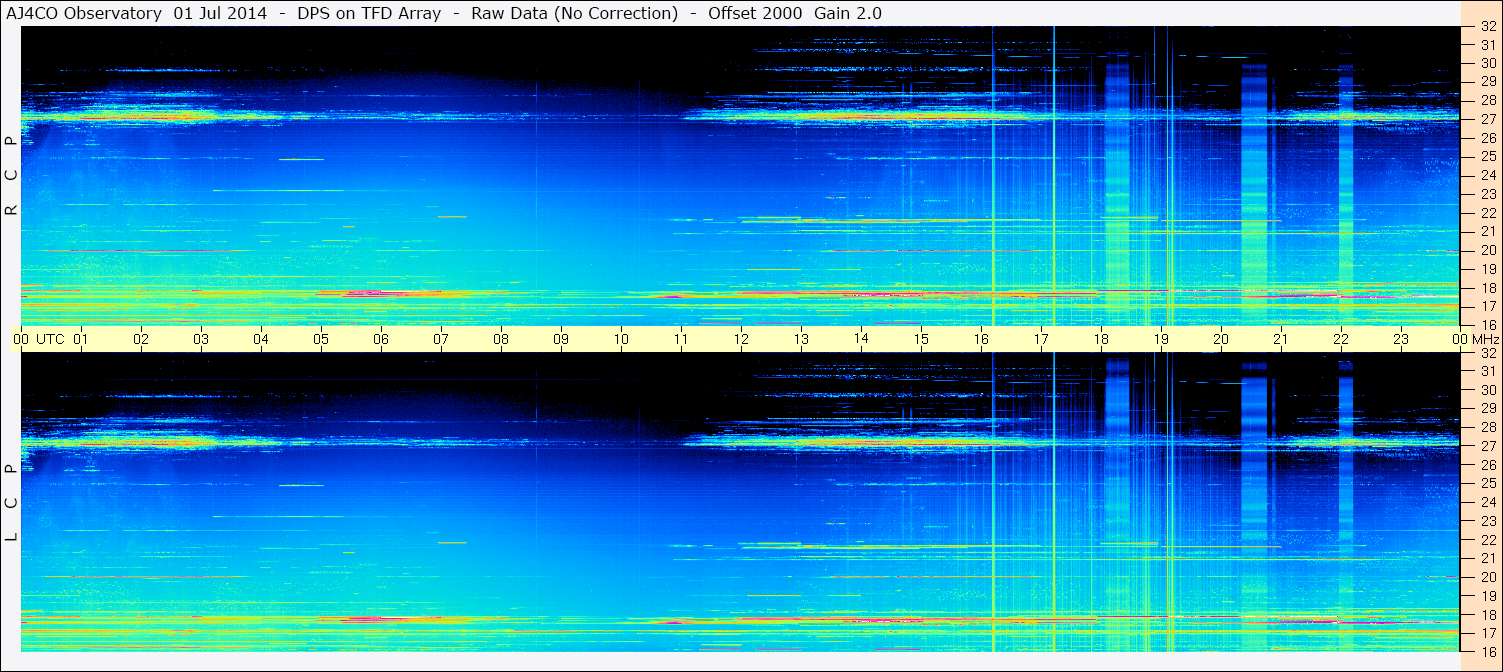The image size is (1503, 672).
Task: Click the 25 MHz label of LCP panel
Action: point(1488,483)
